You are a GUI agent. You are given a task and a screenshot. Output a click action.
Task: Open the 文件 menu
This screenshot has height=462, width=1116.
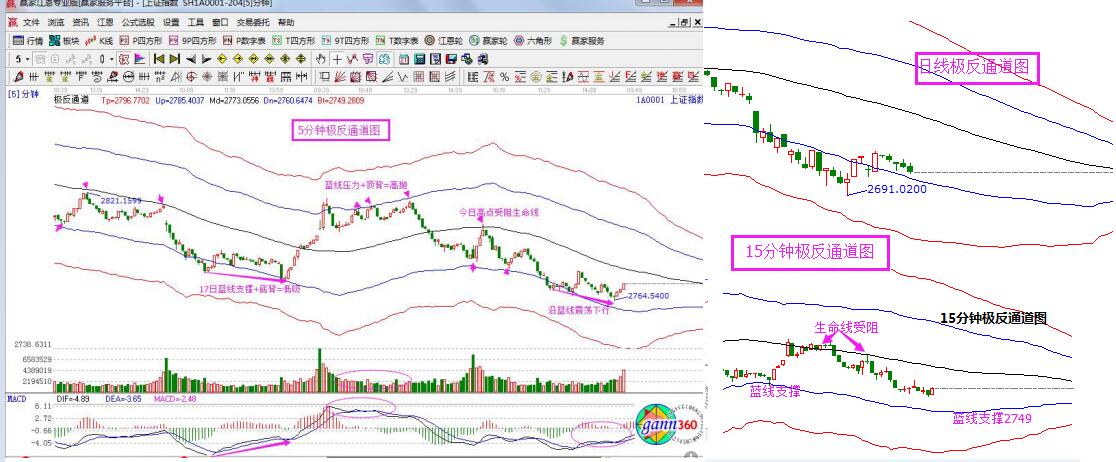pyautogui.click(x=31, y=22)
